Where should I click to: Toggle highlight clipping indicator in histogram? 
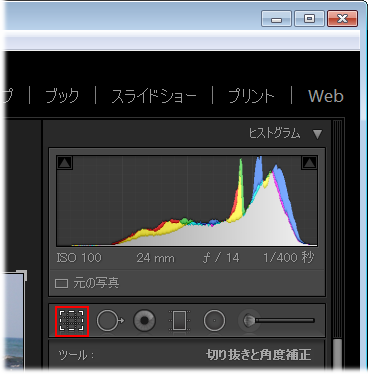tap(309, 163)
